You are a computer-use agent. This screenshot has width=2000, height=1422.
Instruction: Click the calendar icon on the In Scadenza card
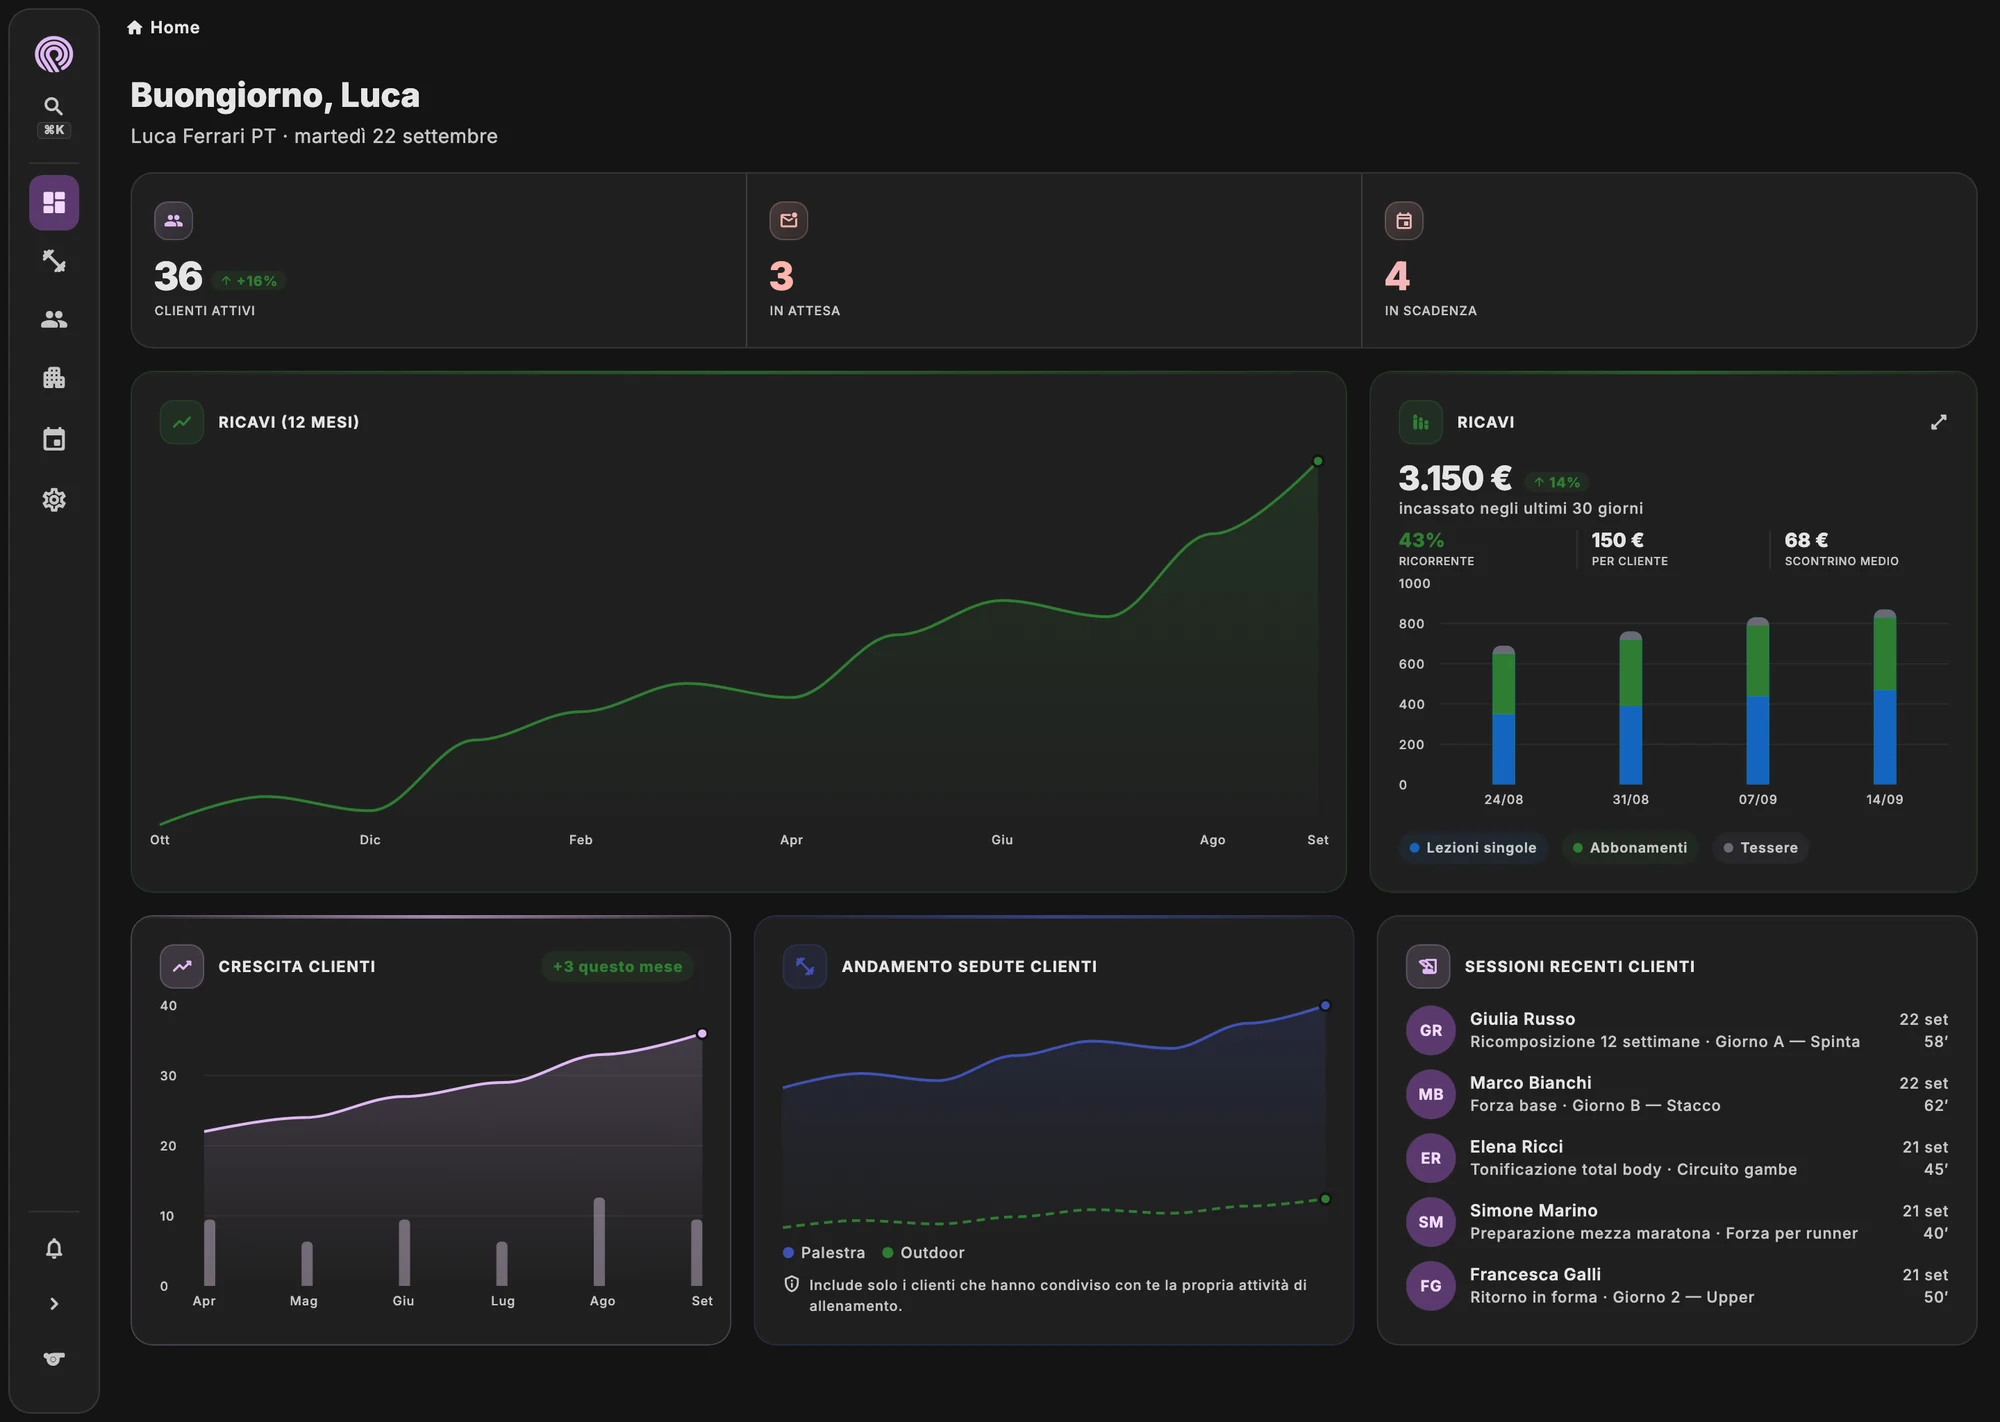pos(1404,221)
